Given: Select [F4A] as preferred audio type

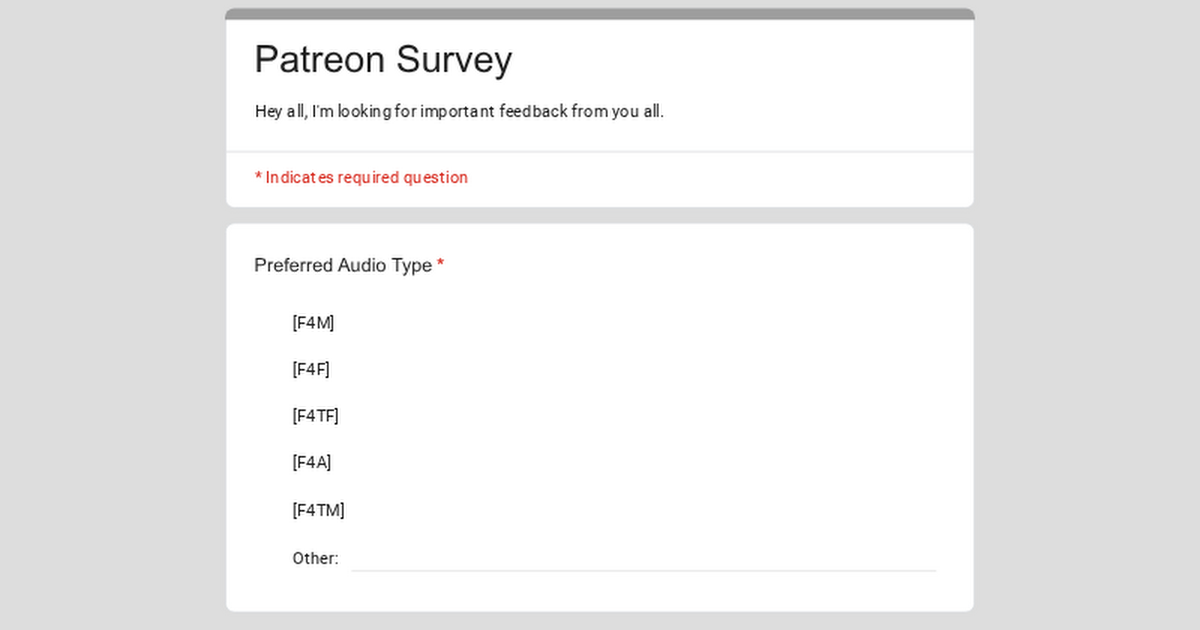Looking at the screenshot, I should (x=312, y=462).
